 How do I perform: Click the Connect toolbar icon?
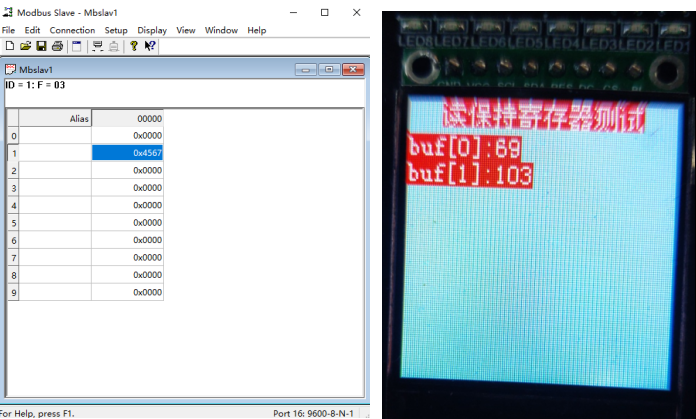tap(97, 46)
